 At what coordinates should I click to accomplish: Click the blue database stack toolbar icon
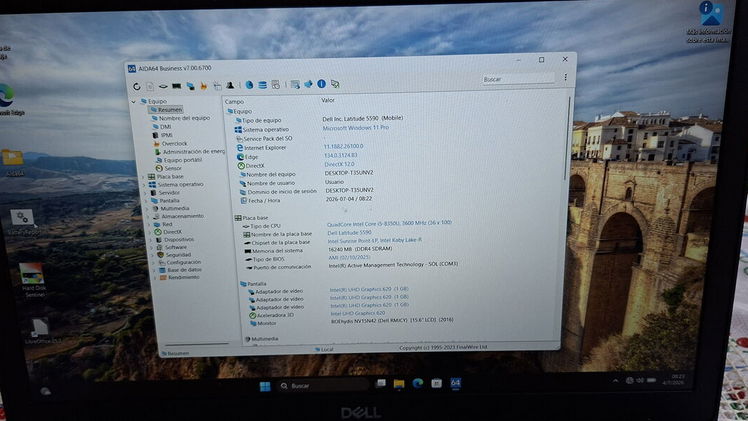tap(262, 85)
